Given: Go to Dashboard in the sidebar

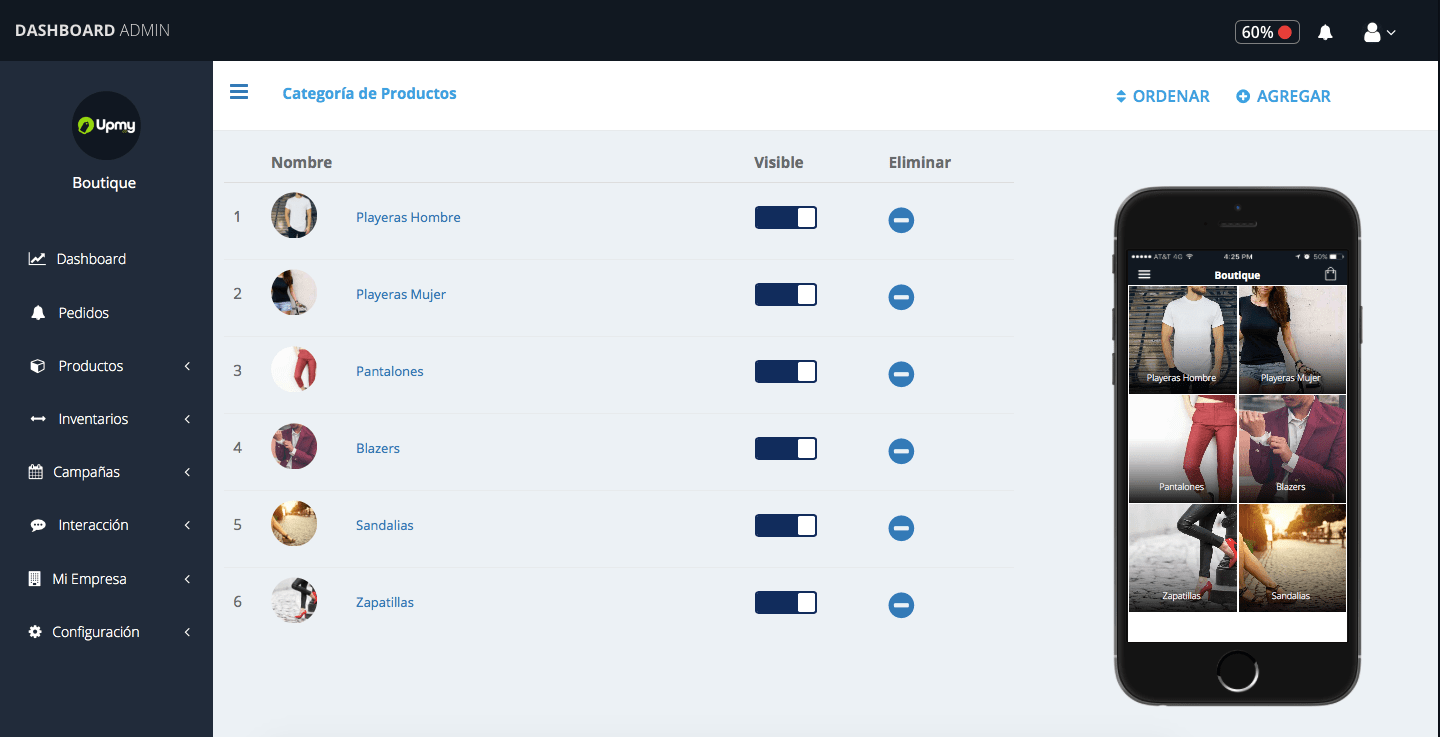Looking at the screenshot, I should tap(90, 259).
